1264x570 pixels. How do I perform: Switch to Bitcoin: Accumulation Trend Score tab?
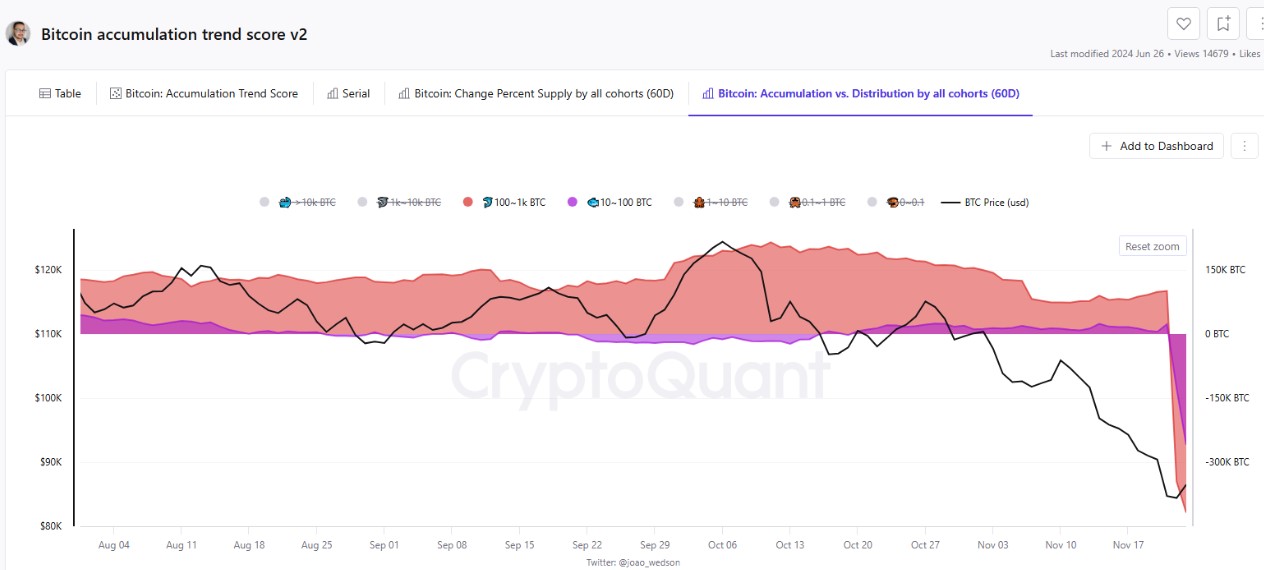point(204,94)
